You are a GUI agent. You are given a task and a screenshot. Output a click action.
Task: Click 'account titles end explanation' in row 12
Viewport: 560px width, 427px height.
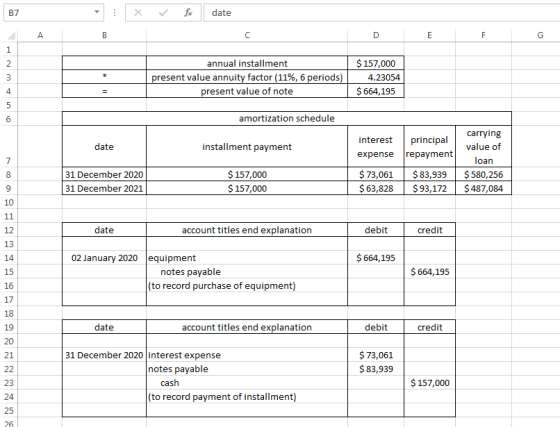pyautogui.click(x=247, y=230)
